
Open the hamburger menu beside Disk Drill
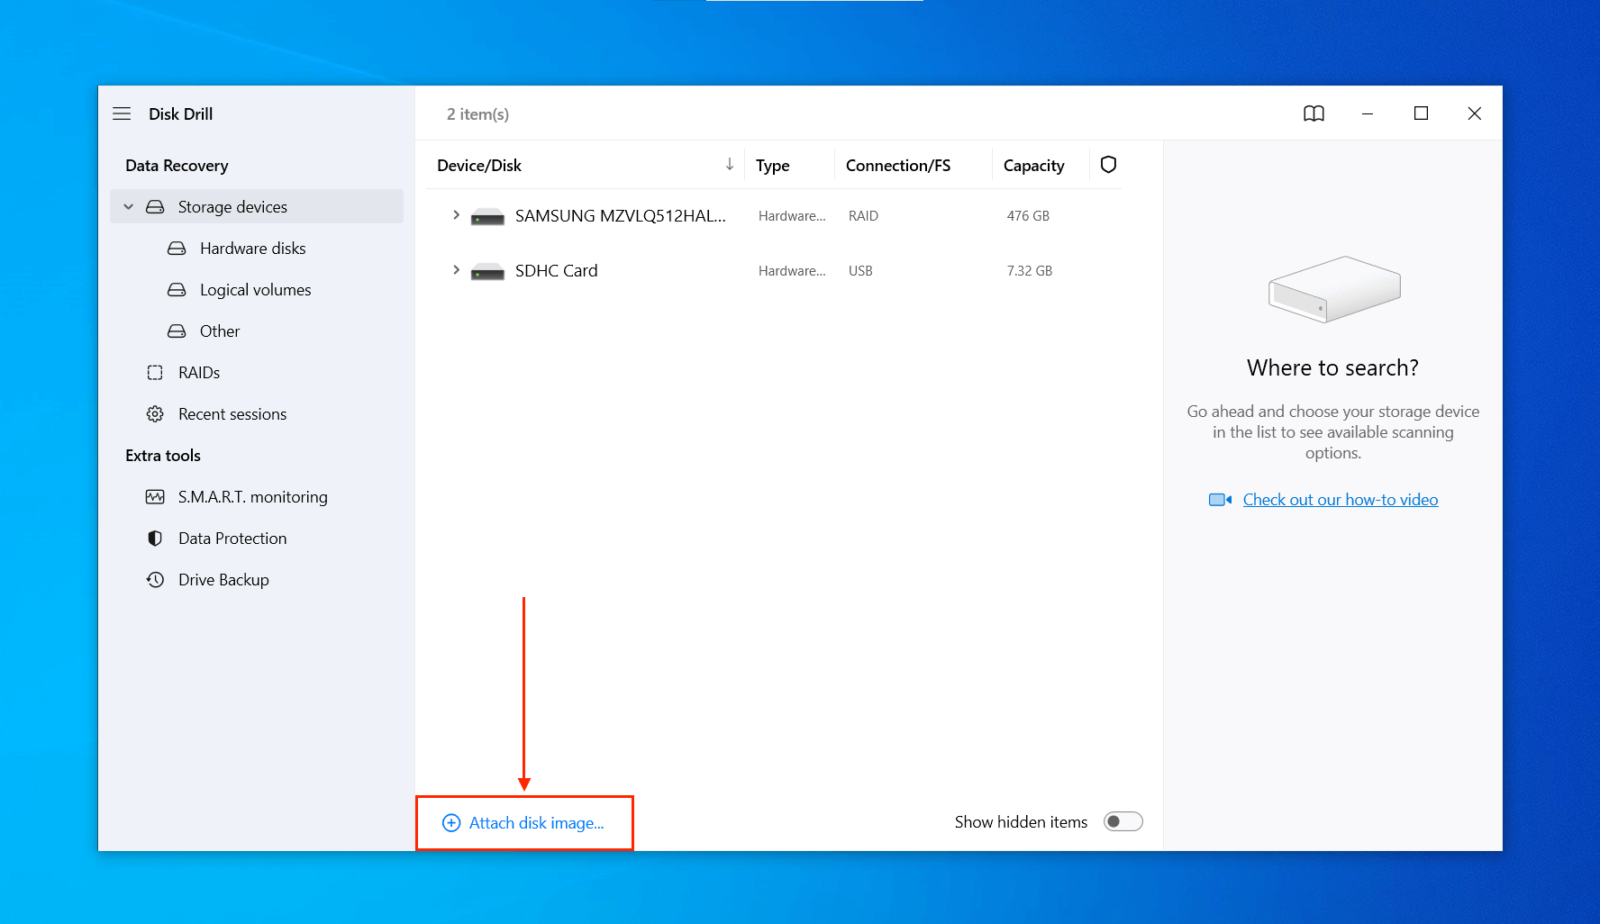[x=121, y=113]
